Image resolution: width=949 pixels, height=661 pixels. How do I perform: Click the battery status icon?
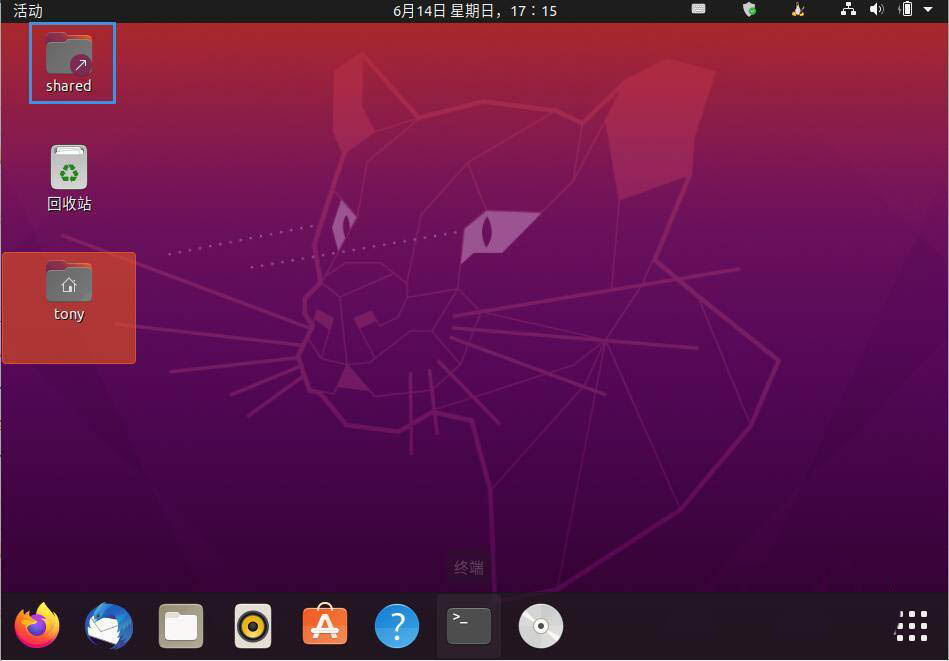coord(906,9)
